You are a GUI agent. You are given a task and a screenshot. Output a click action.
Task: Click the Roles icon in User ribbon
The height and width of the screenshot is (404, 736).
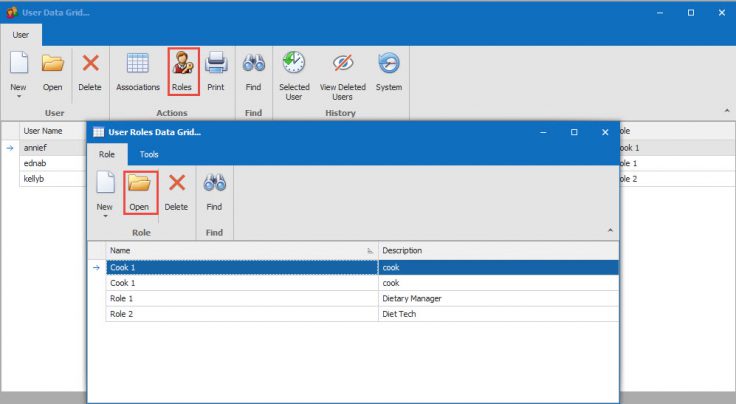181,71
